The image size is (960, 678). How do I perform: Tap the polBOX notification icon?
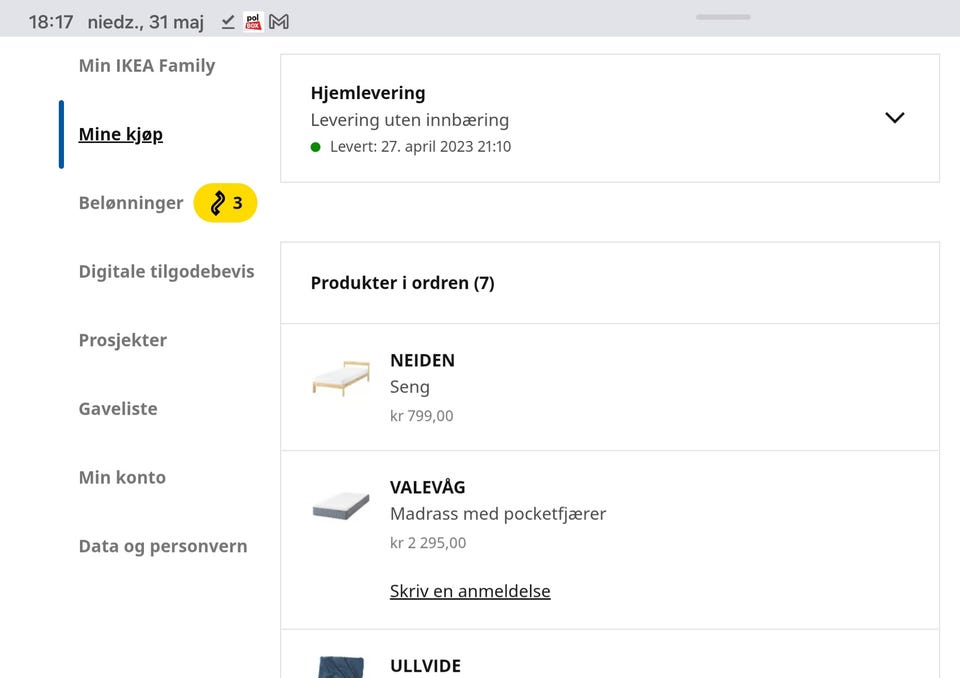(253, 22)
